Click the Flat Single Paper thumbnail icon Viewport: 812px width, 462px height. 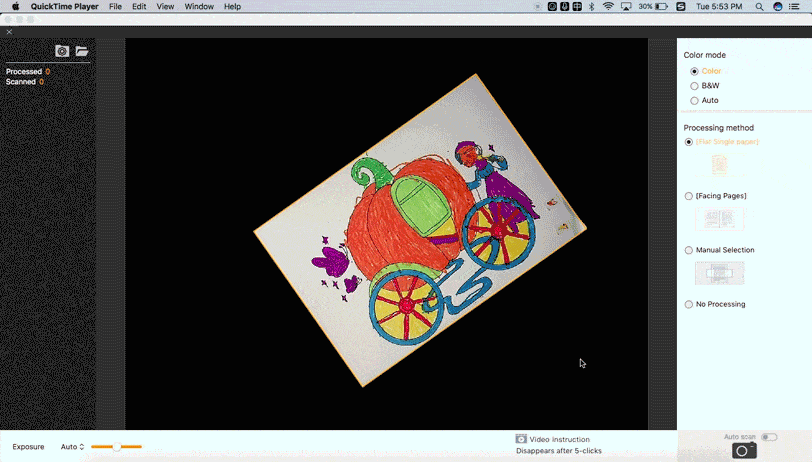(x=719, y=164)
